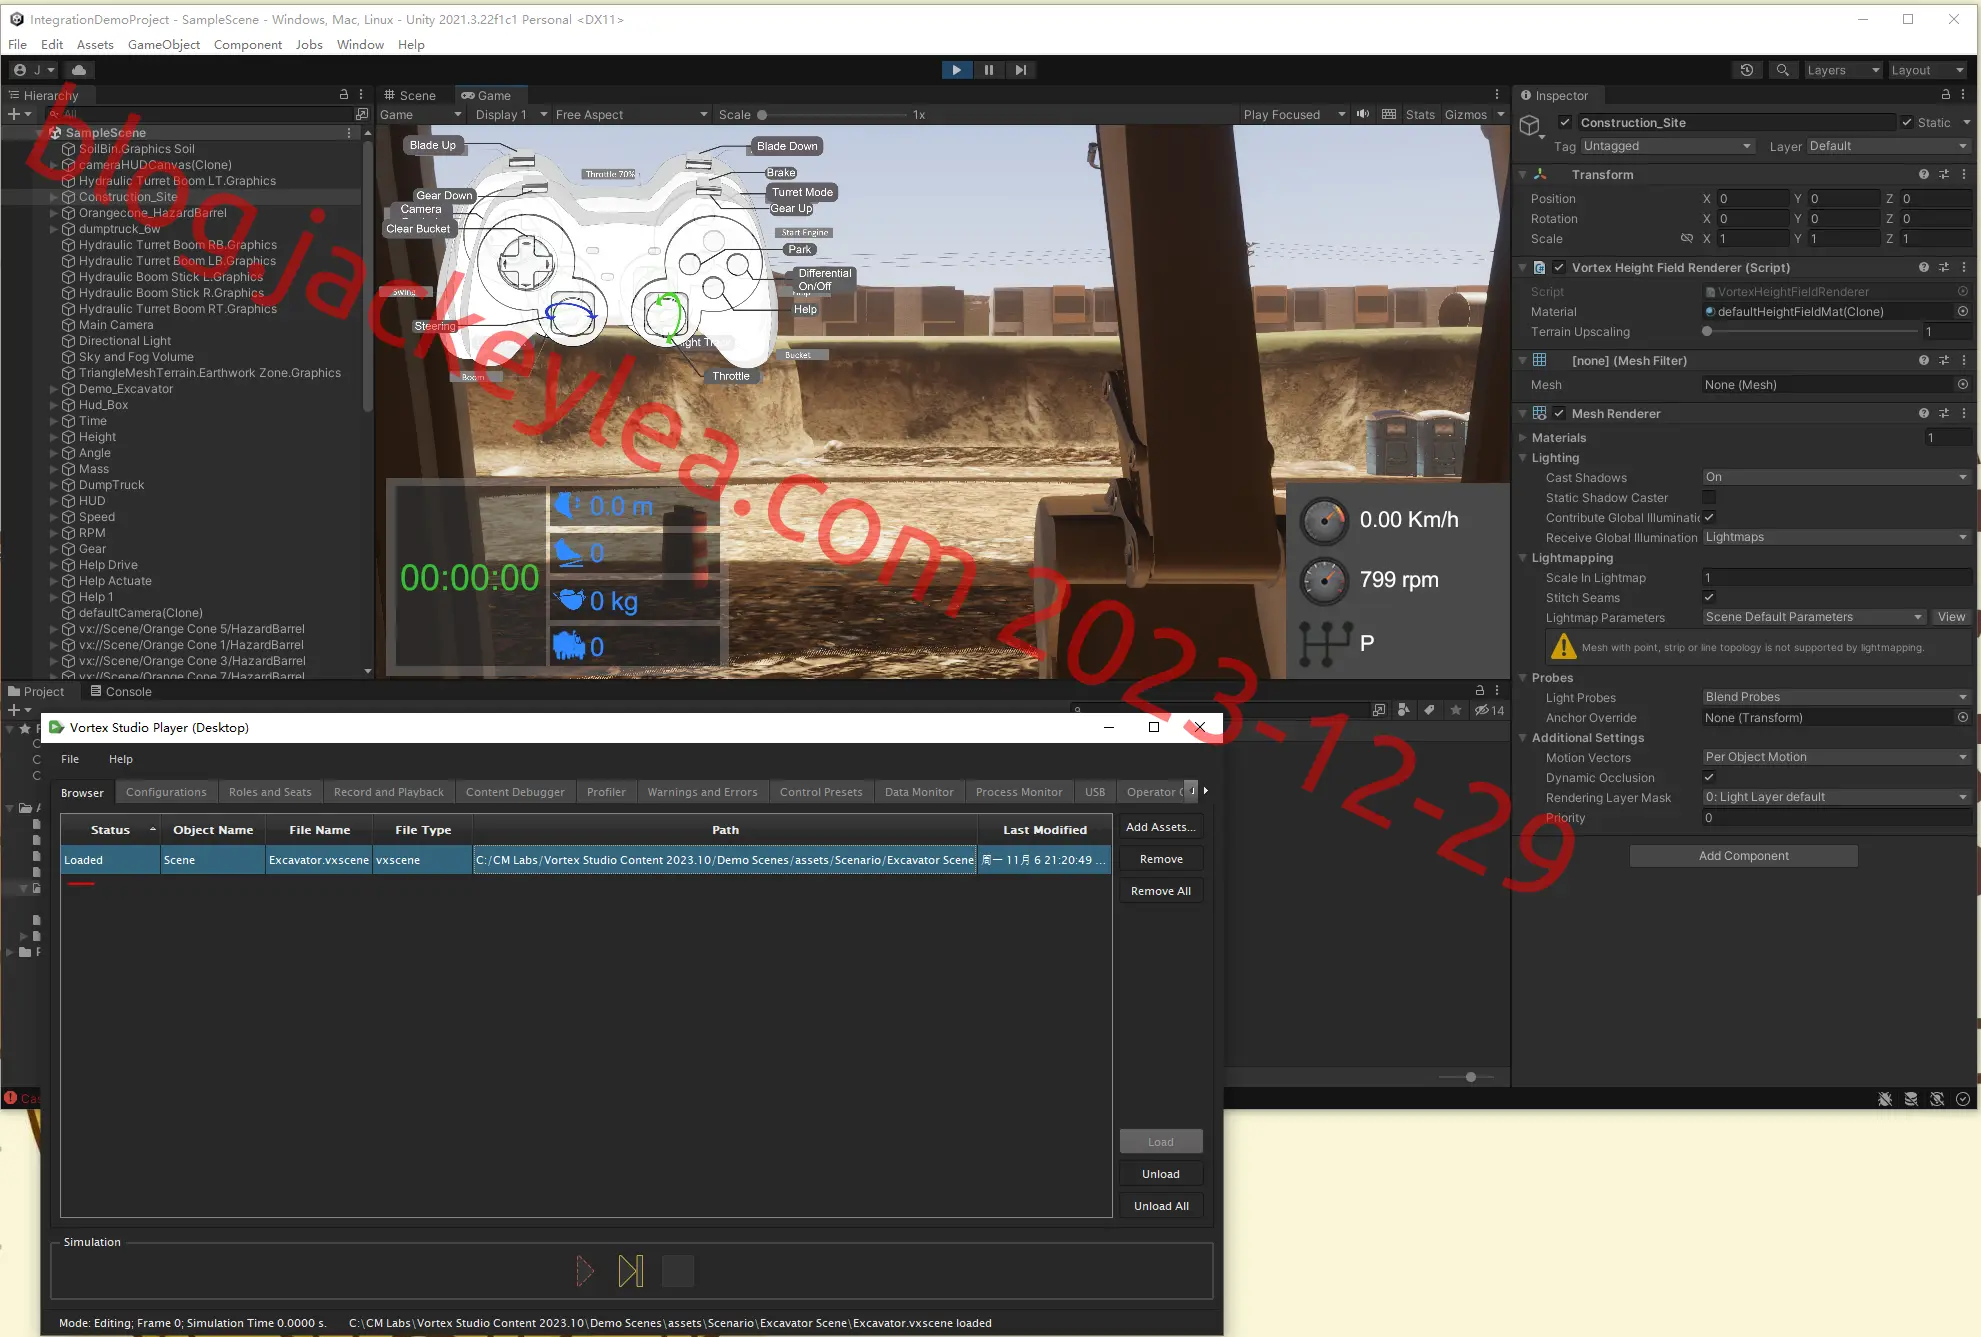Click the search magnifier icon in toolbar
Image resolution: width=1981 pixels, height=1337 pixels.
click(x=1782, y=70)
